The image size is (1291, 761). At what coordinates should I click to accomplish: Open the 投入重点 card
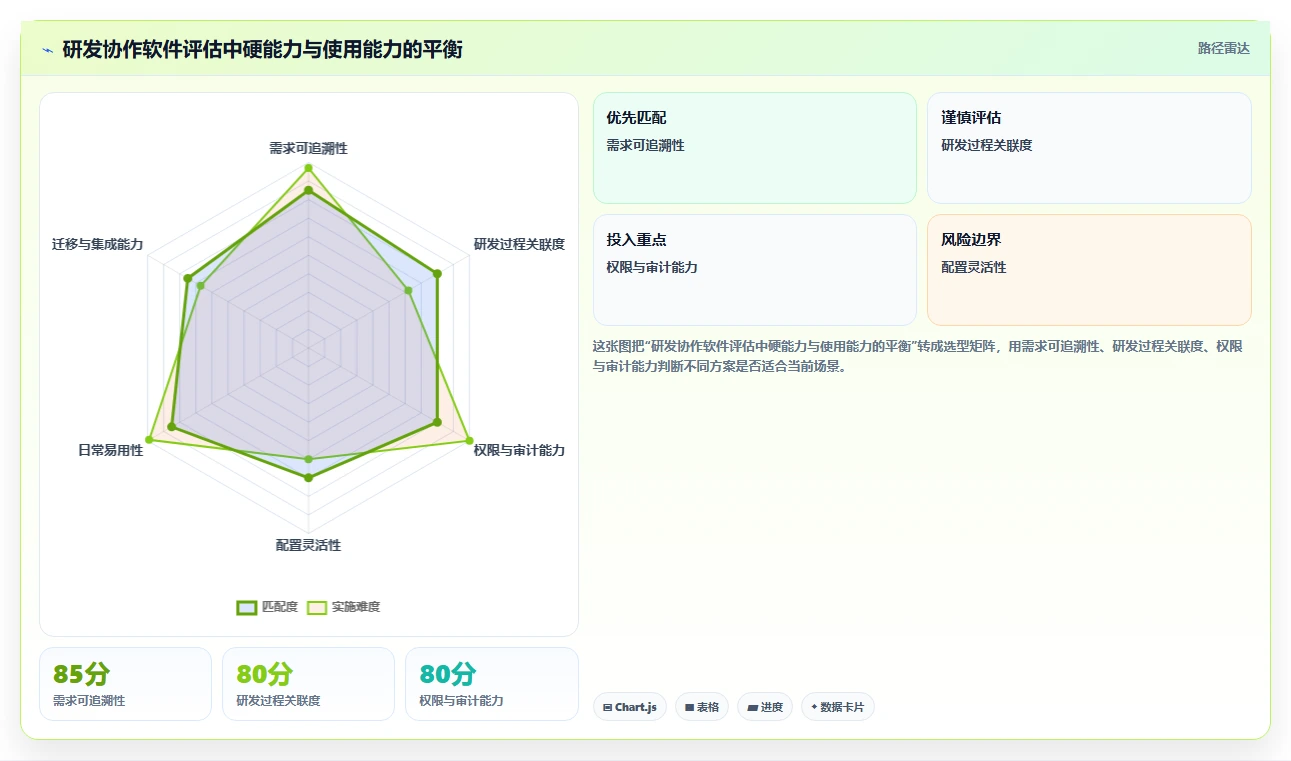click(755, 270)
